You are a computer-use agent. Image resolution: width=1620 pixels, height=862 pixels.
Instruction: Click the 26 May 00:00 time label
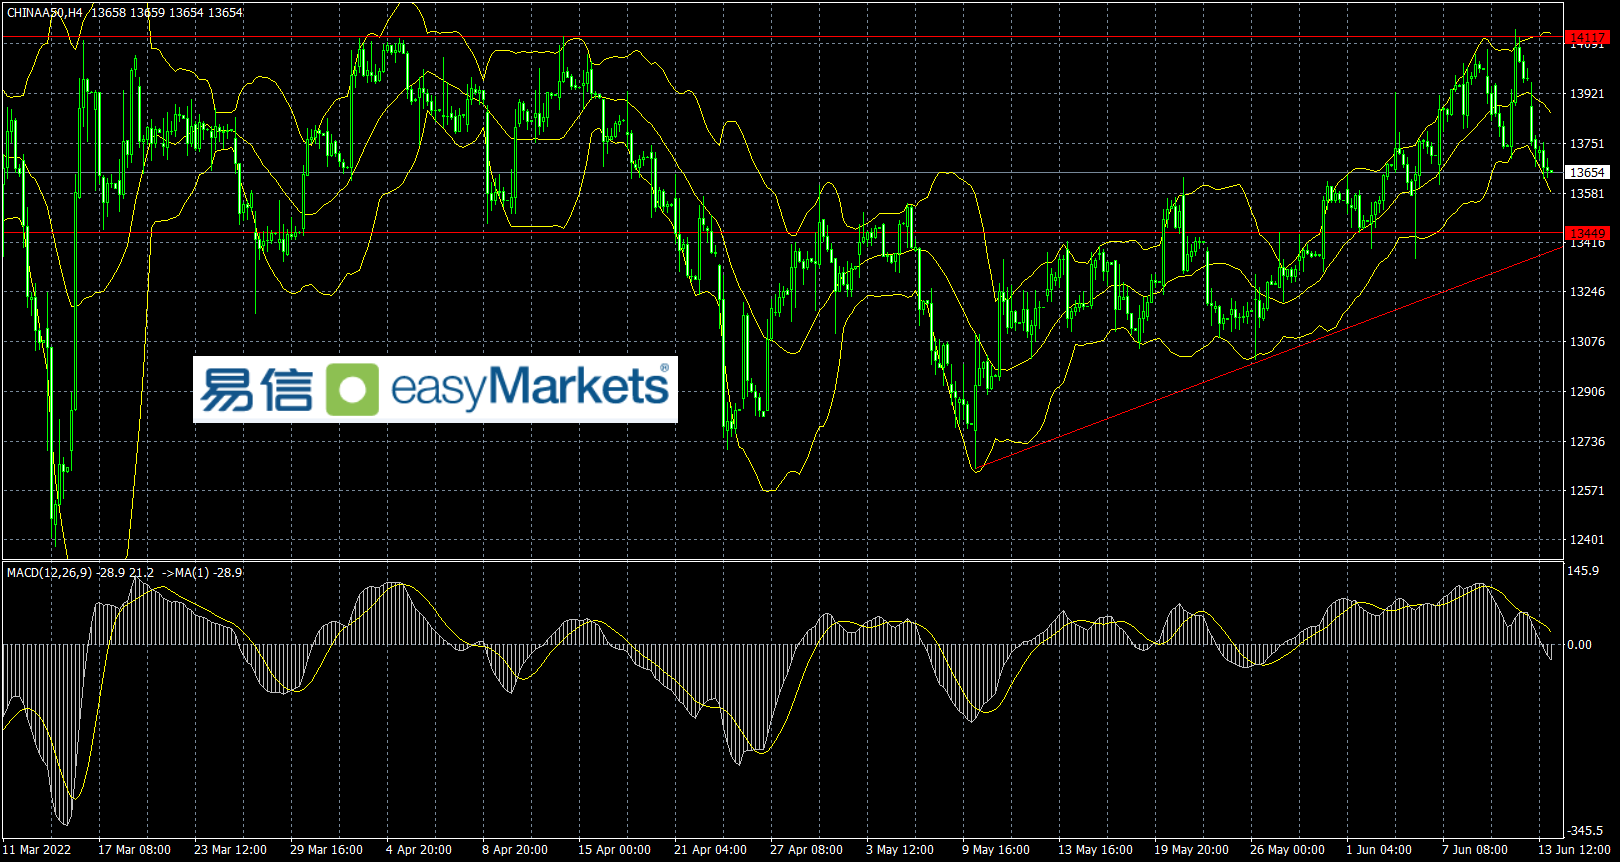click(1287, 850)
